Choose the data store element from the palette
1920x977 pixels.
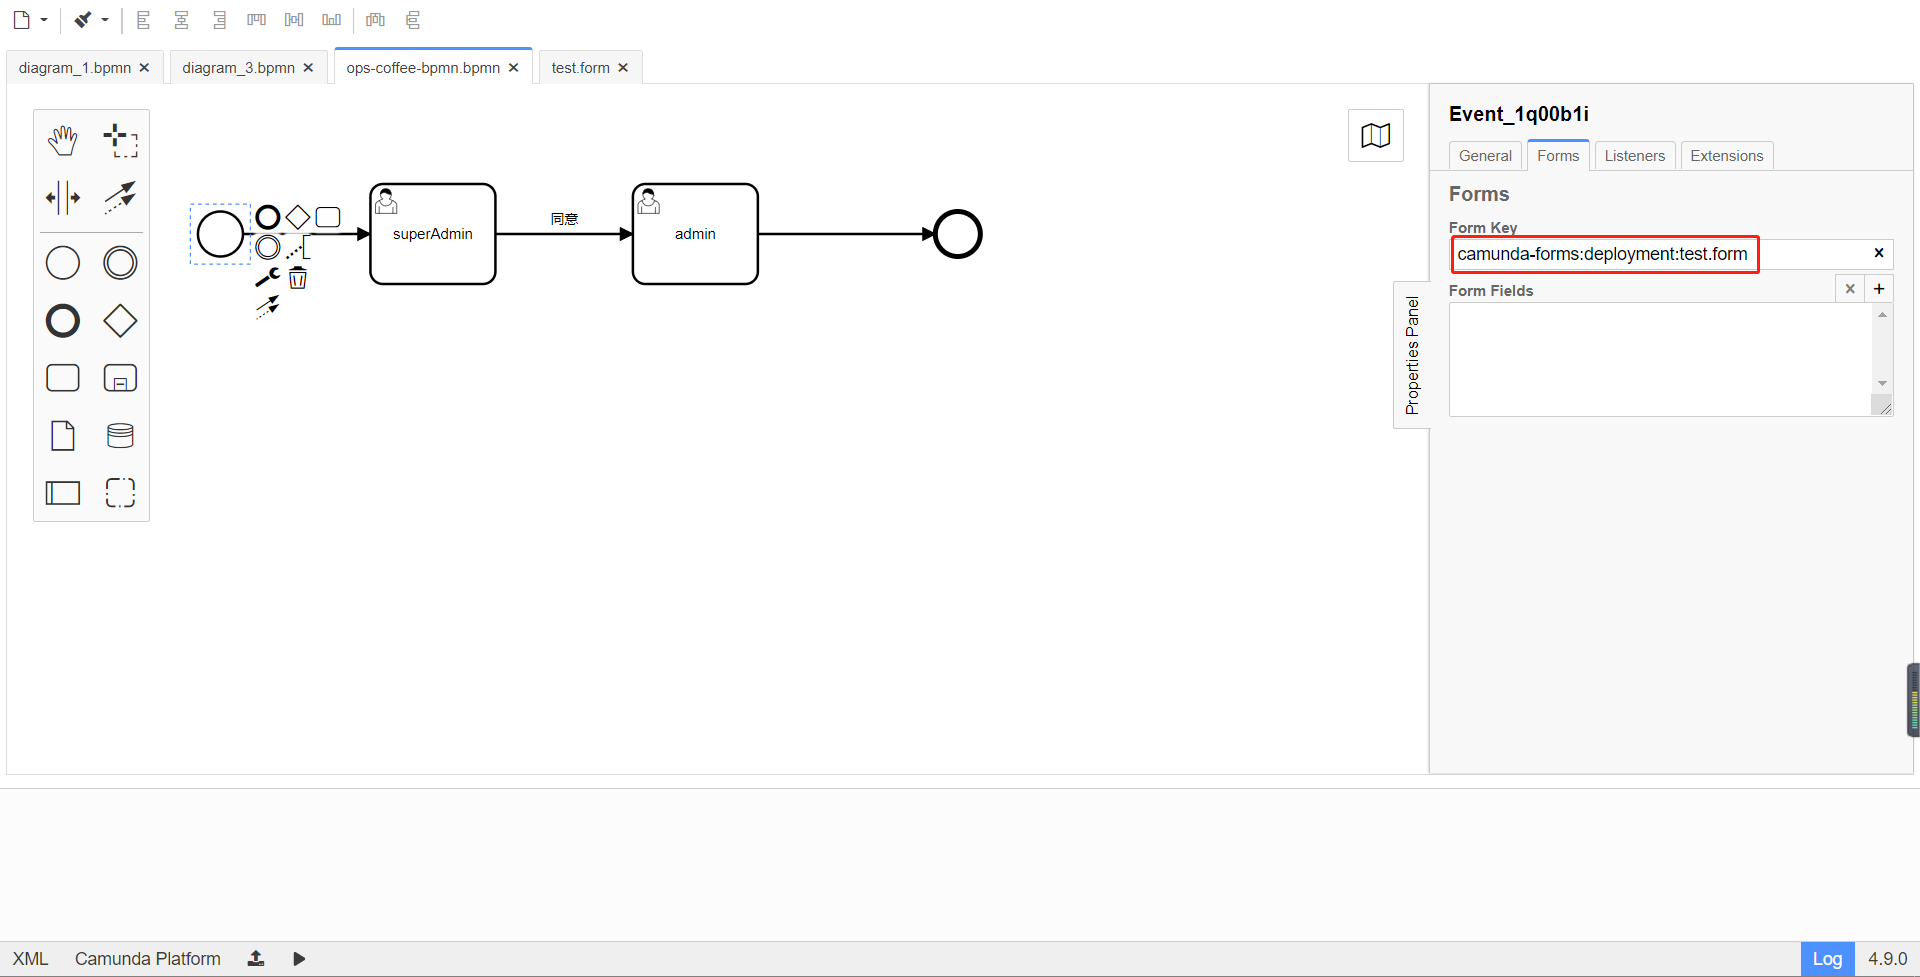[x=120, y=435]
